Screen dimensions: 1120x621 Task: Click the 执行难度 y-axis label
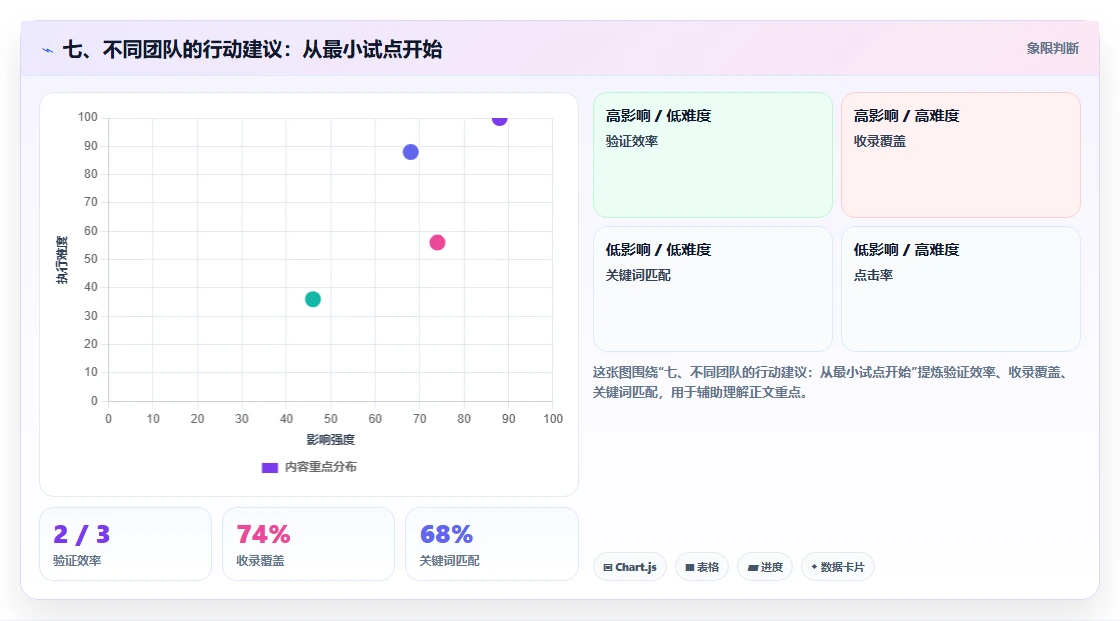pyautogui.click(x=62, y=259)
